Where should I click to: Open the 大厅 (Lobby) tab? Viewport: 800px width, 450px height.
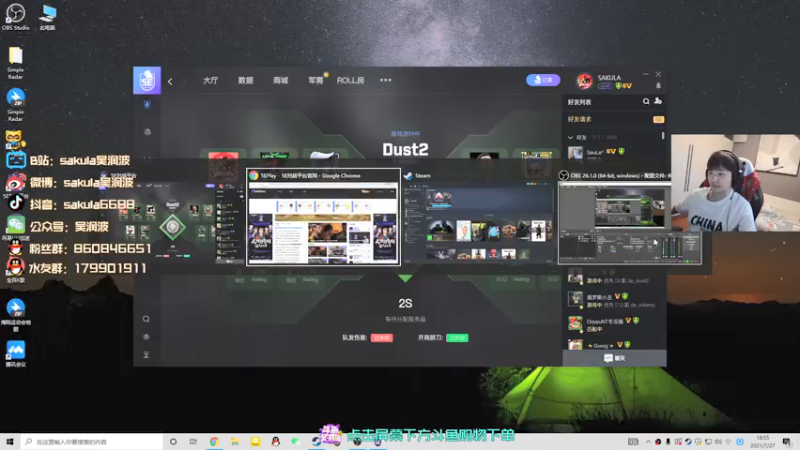[210, 81]
